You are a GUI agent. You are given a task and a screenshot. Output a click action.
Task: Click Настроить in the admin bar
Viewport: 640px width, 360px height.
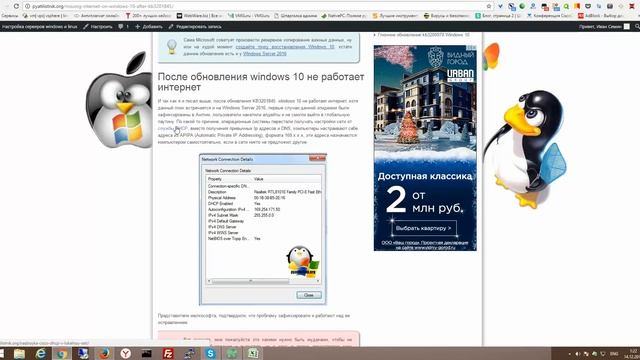tap(98, 27)
